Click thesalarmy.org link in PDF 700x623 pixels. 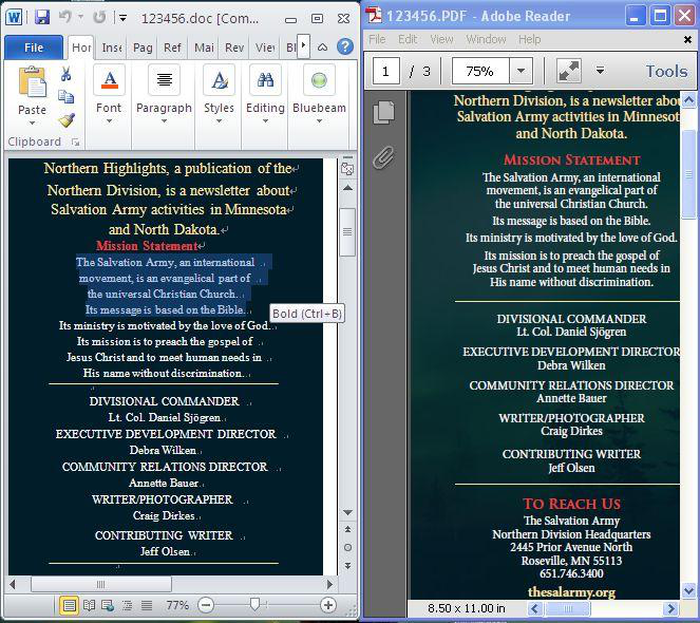(x=571, y=592)
